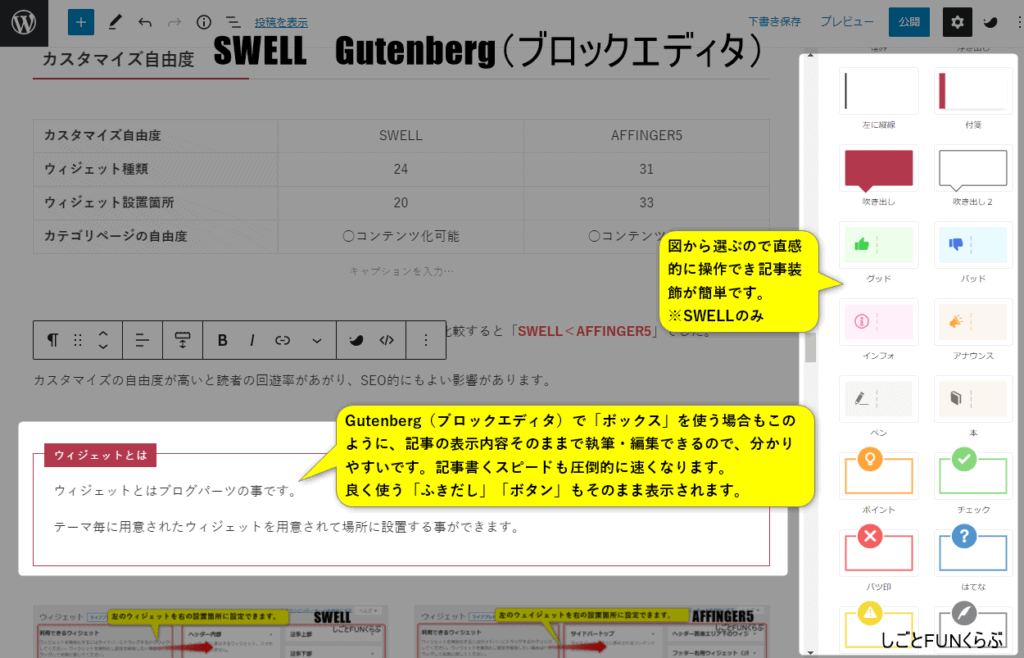Click the 投稿を表示 link
The width and height of the screenshot is (1024, 658).
(x=281, y=22)
